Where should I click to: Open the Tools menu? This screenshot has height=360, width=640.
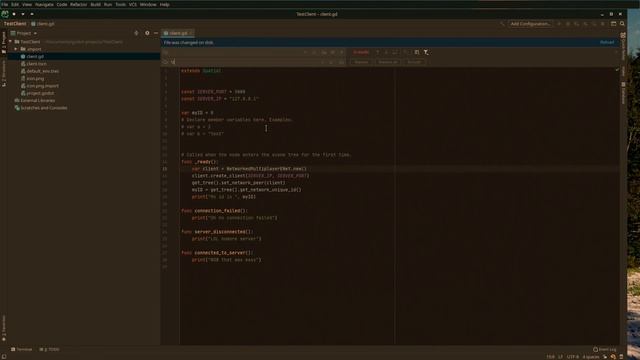click(x=120, y=4)
